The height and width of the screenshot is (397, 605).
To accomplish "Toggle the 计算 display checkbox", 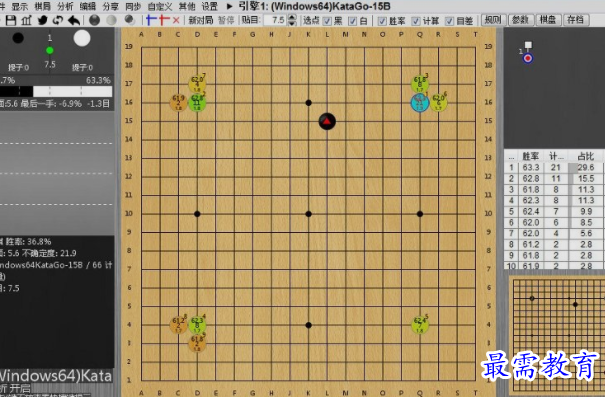I will [x=416, y=21].
